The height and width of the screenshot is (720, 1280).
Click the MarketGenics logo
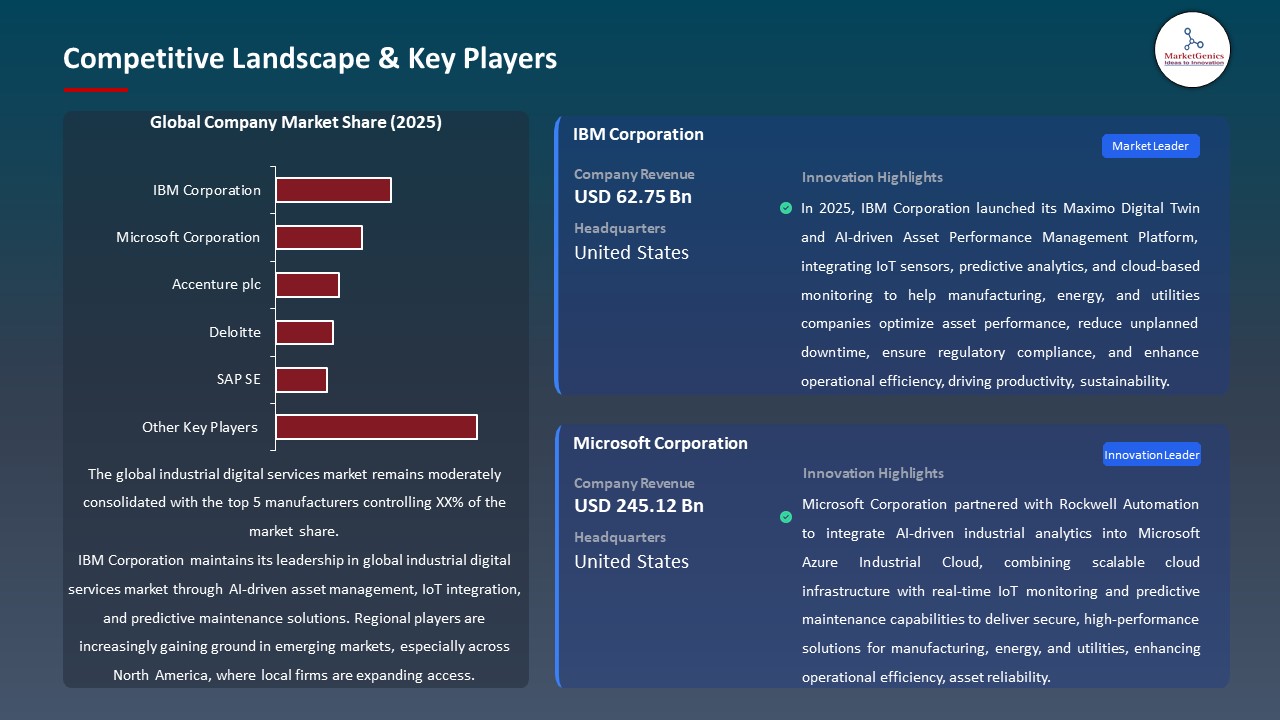1192,50
